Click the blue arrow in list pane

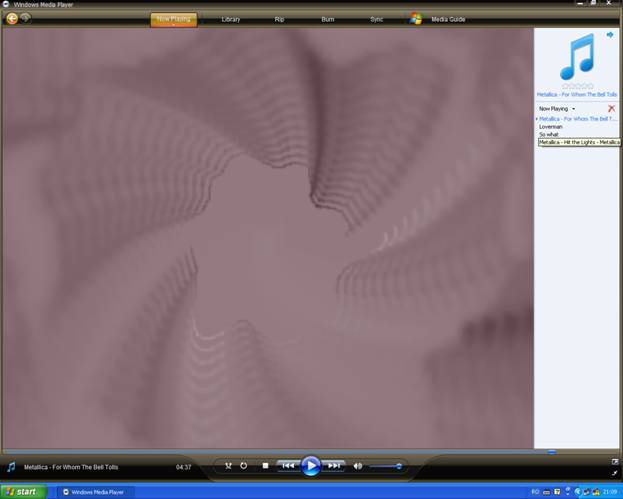tap(609, 35)
